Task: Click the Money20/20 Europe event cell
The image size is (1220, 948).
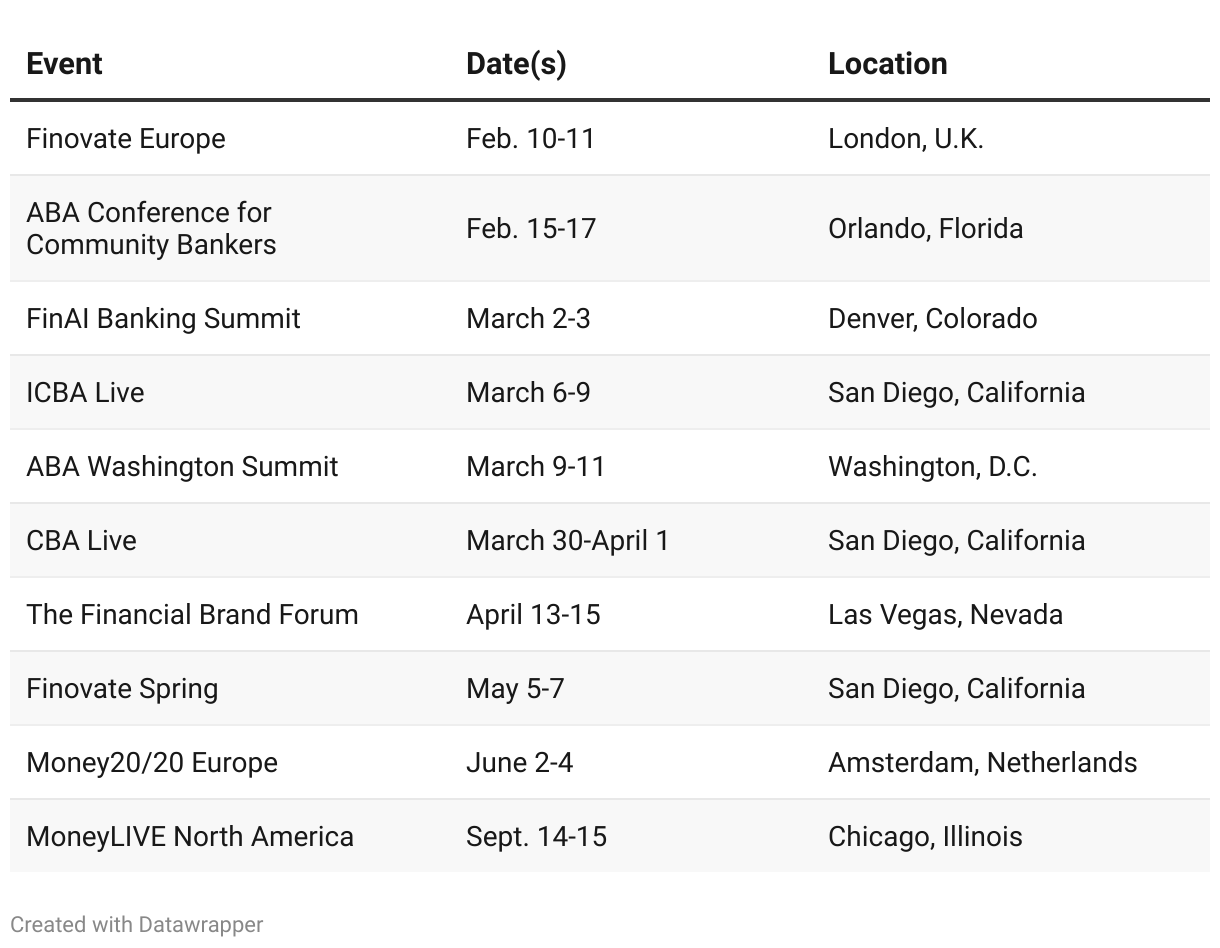Action: coord(152,763)
